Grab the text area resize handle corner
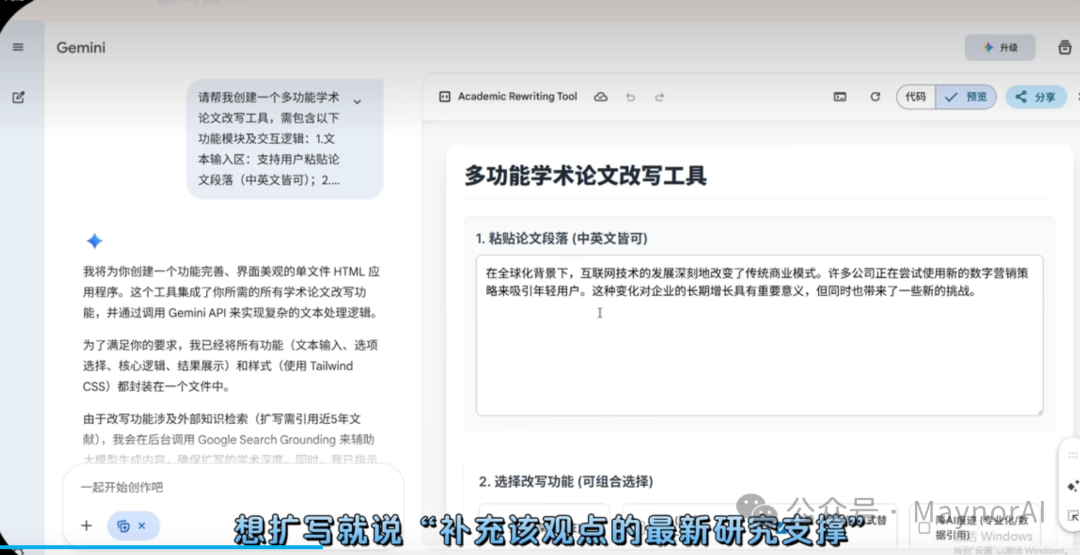Viewport: 1080px width, 555px height. pos(1038,410)
